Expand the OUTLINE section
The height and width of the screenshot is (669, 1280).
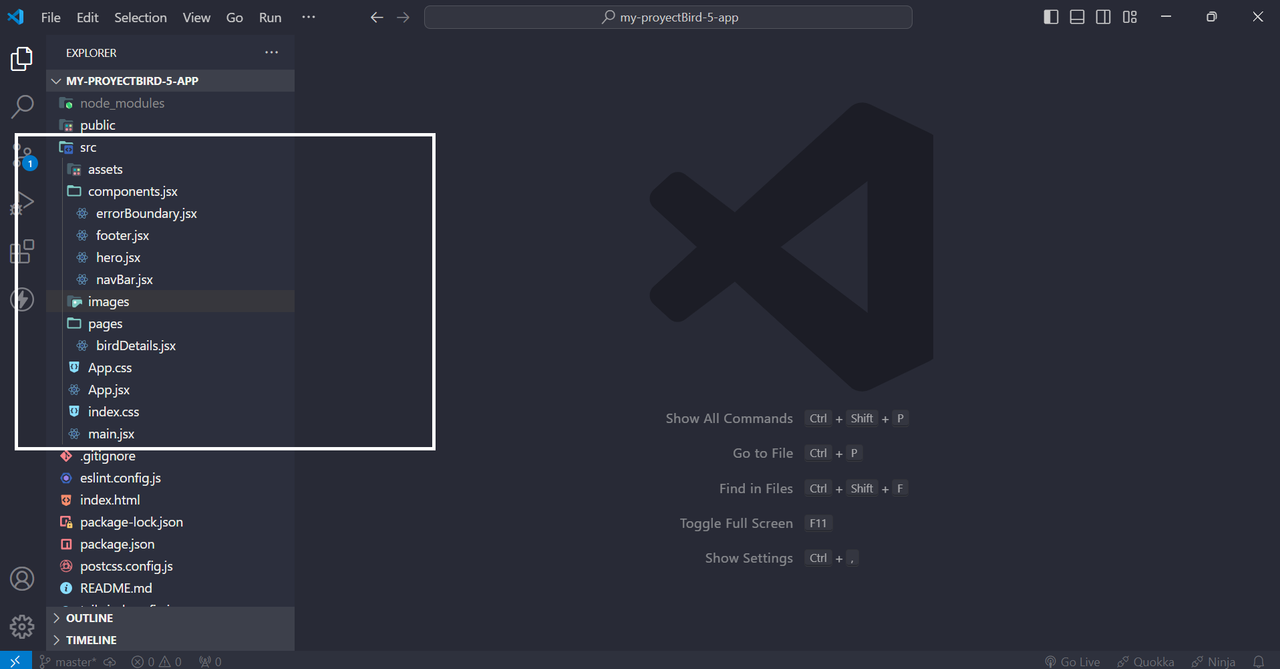pos(170,618)
